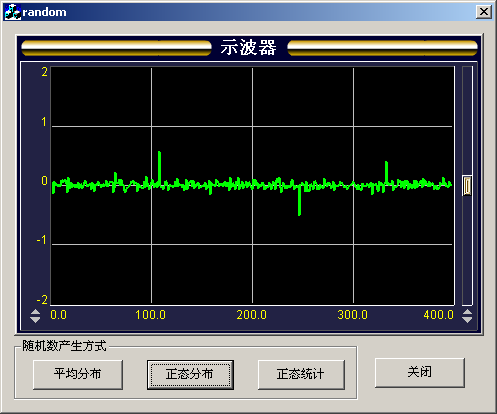497x414 pixels.
Task: Click the vertical slider thumb right of the plot
Action: (x=467, y=186)
